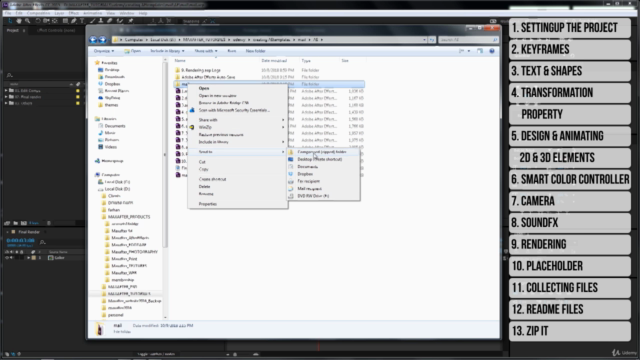
Task: Expand the second folder in Project panel
Action: click(6, 97)
